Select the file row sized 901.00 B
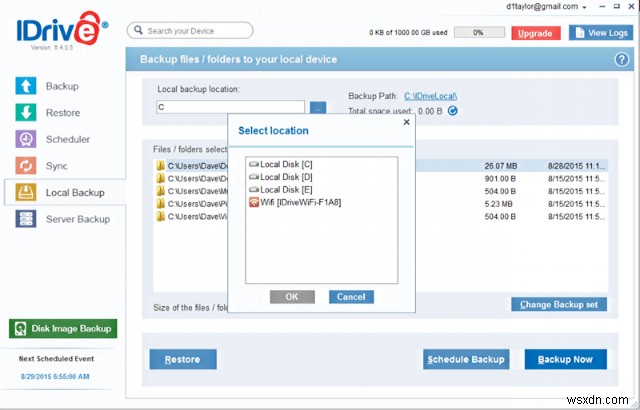Image resolution: width=640 pixels, height=410 pixels. [381, 178]
